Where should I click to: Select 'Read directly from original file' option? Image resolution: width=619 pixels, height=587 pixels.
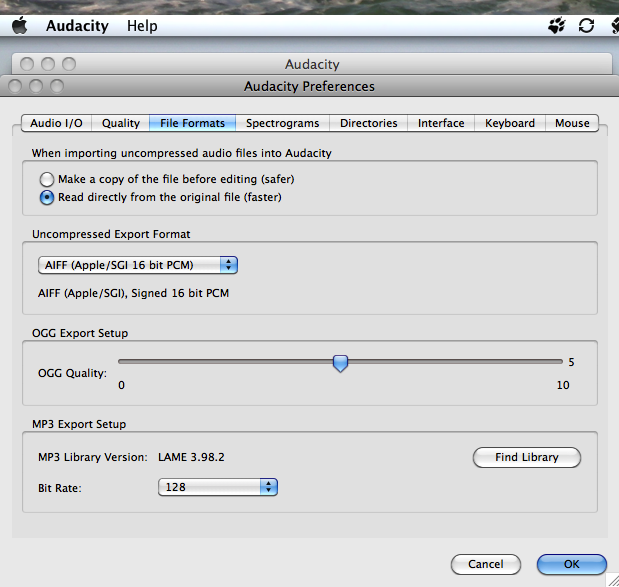pyautogui.click(x=47, y=197)
